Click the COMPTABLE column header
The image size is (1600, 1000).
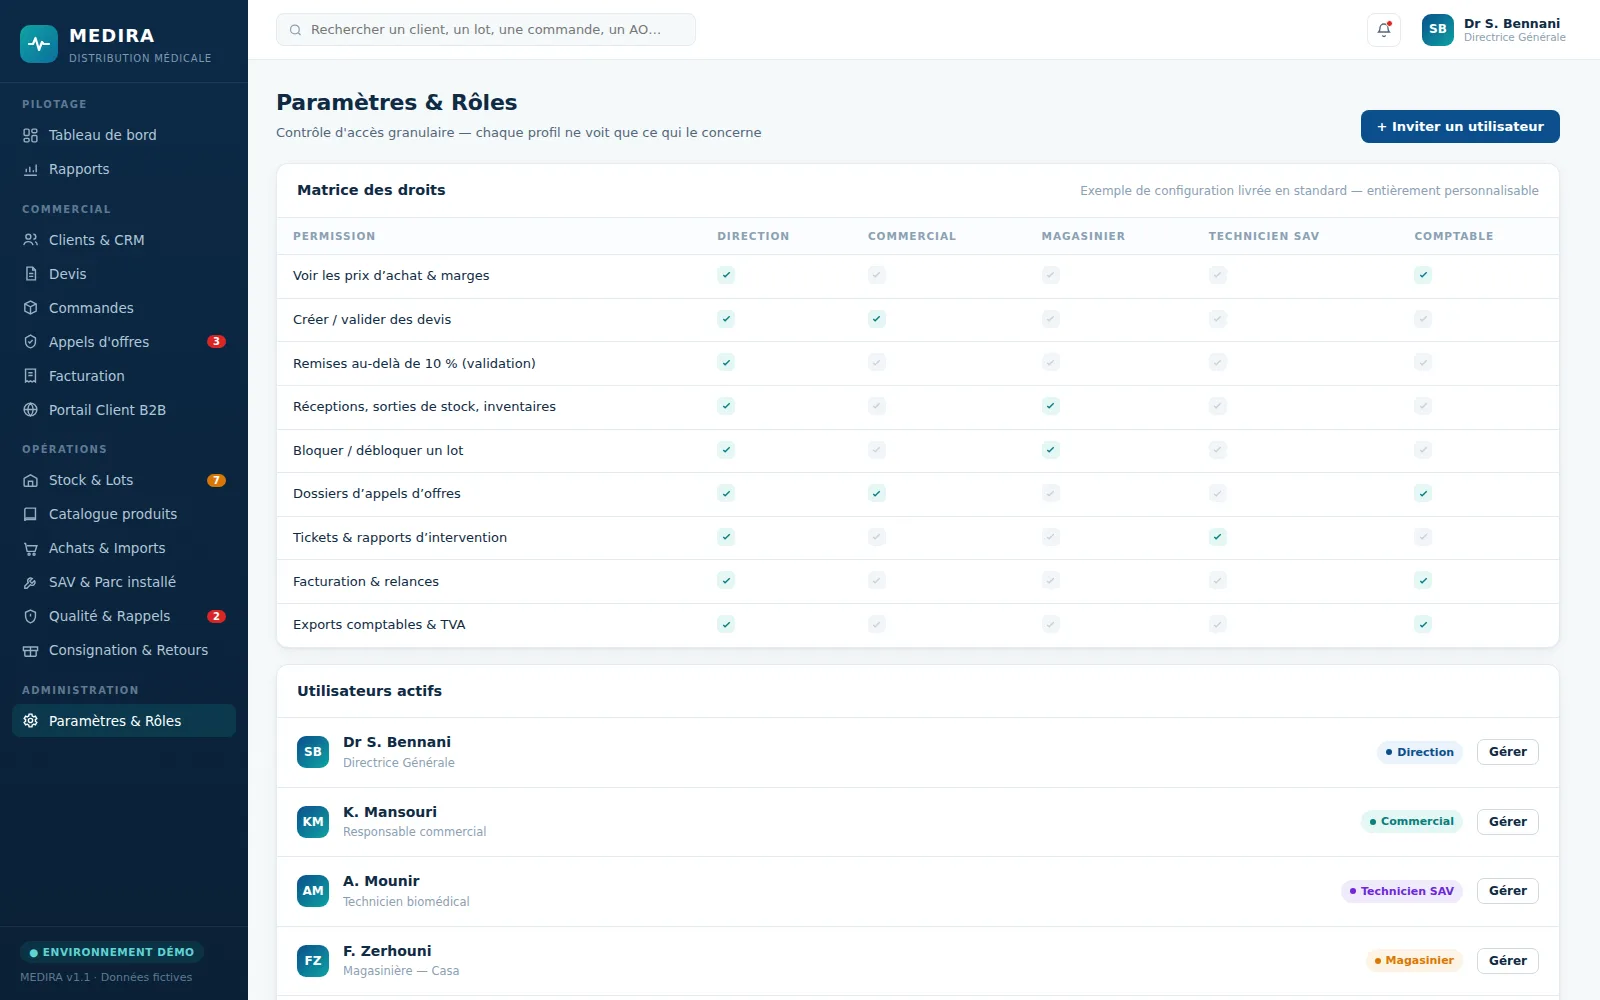[x=1454, y=236]
